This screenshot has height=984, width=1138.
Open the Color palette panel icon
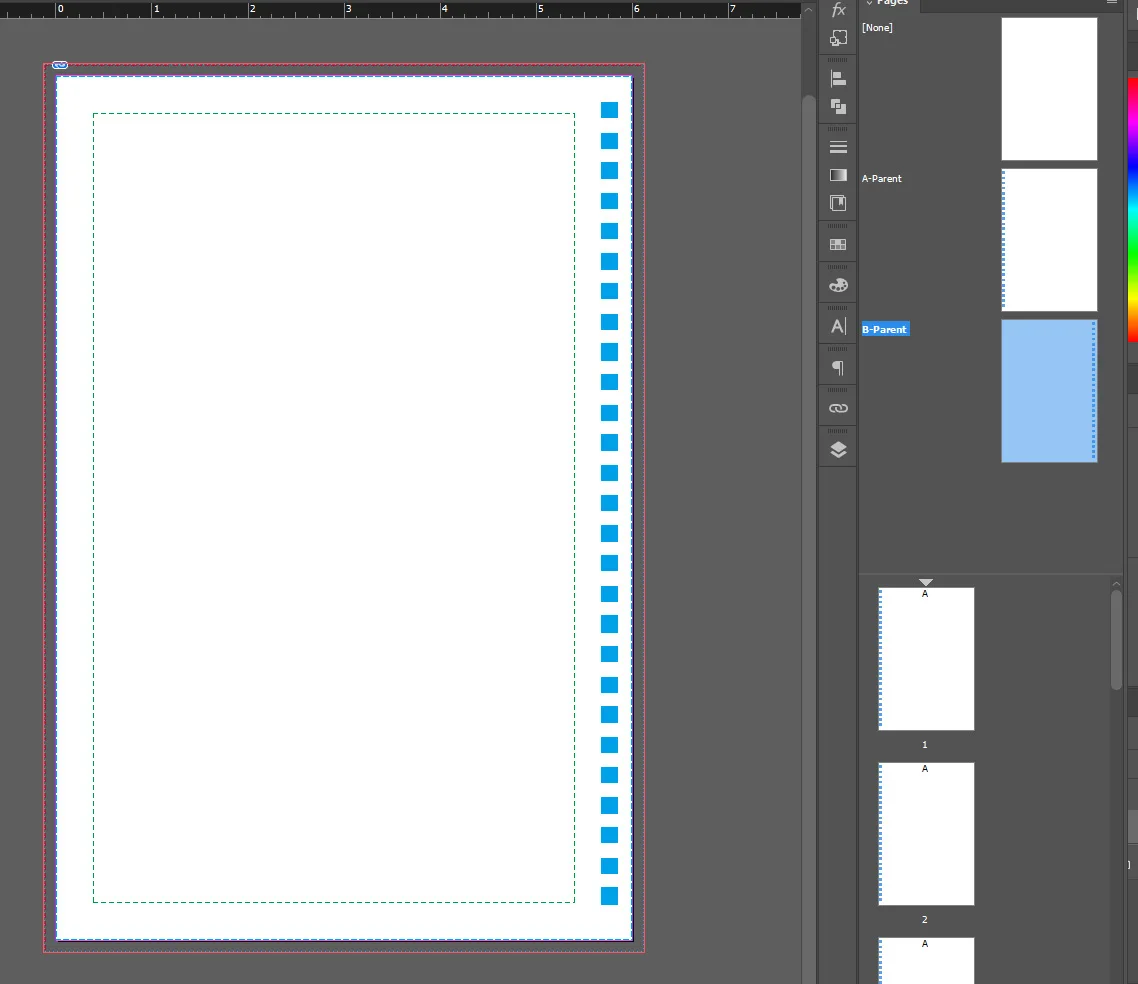[x=838, y=285]
